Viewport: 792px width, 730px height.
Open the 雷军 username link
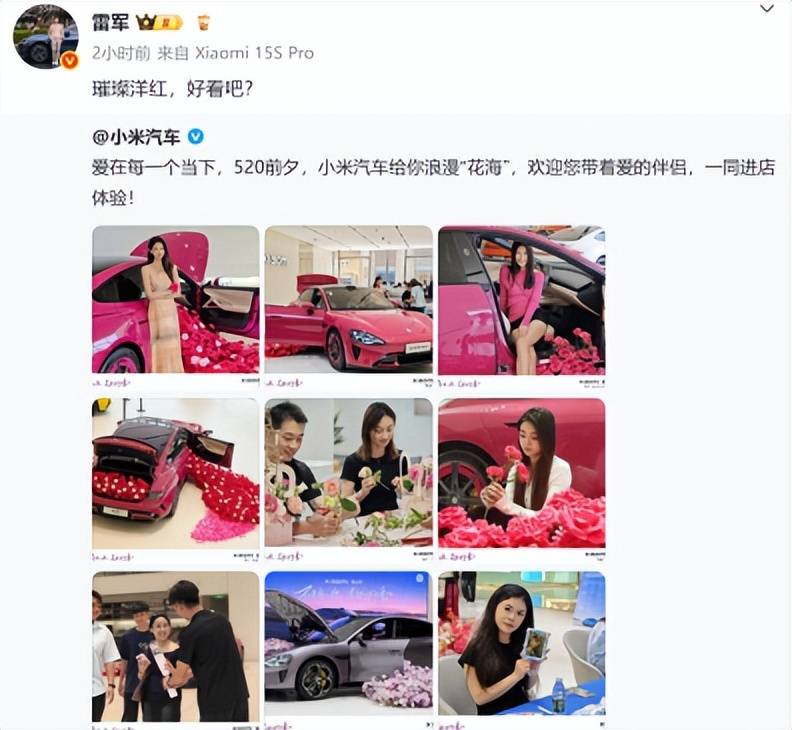tap(111, 23)
